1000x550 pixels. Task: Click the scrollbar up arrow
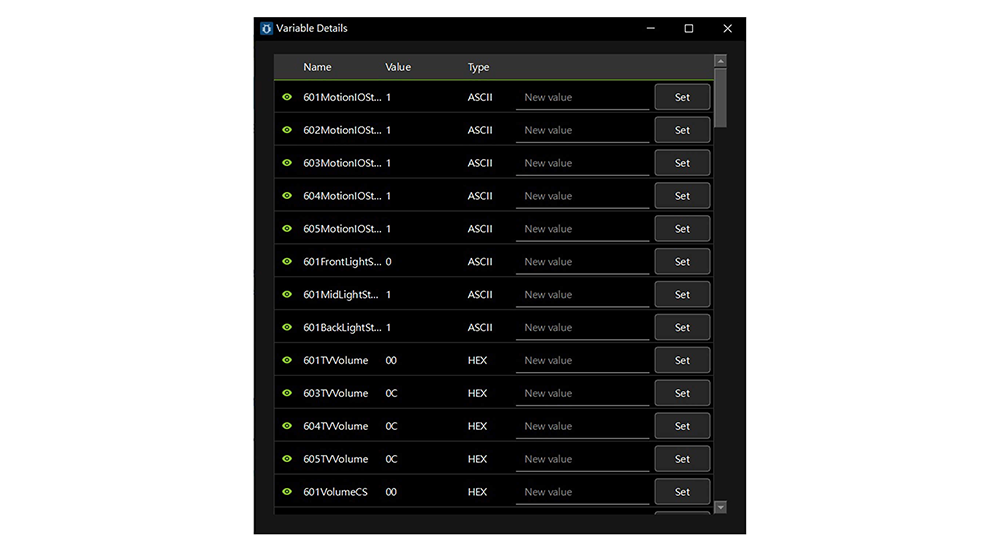click(721, 61)
